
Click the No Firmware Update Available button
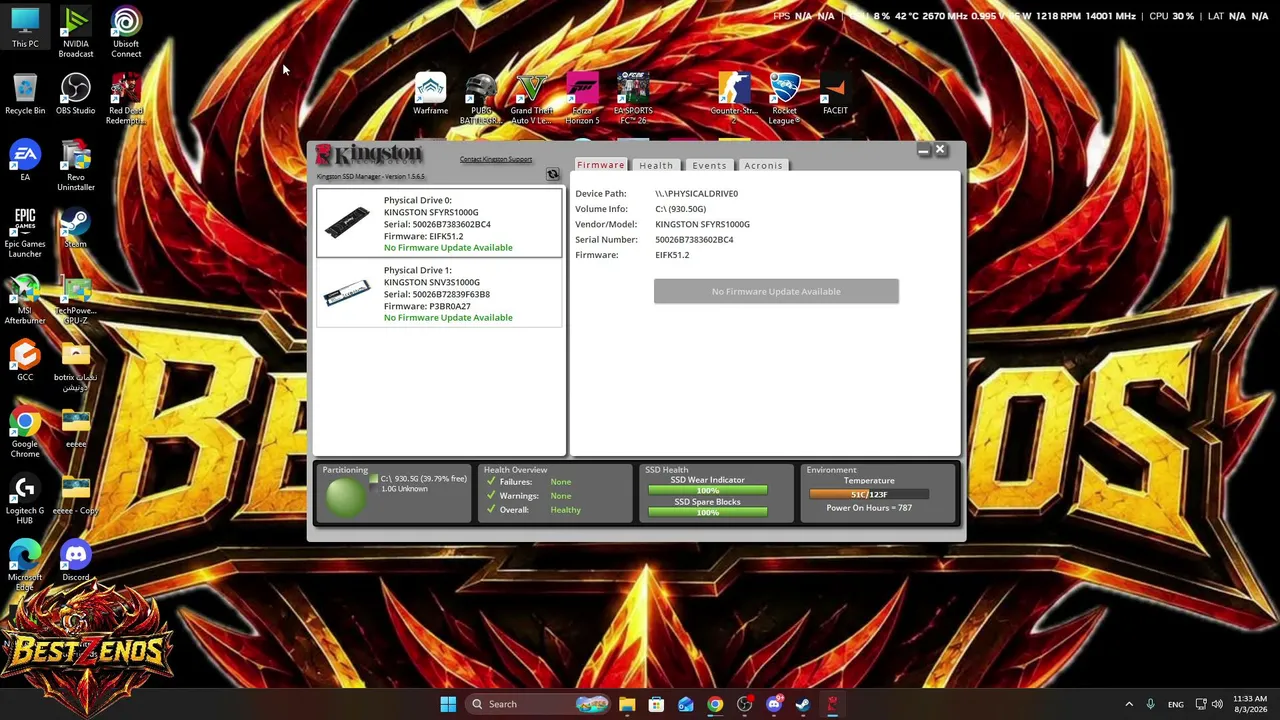coord(776,291)
